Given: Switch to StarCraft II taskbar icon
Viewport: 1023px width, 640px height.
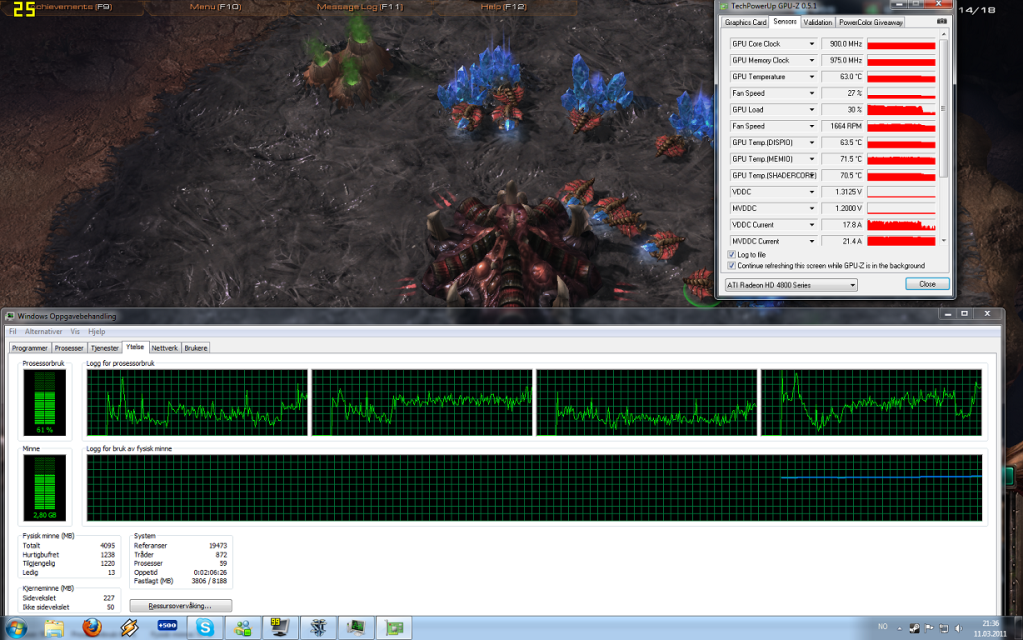Looking at the screenshot, I should point(318,628).
